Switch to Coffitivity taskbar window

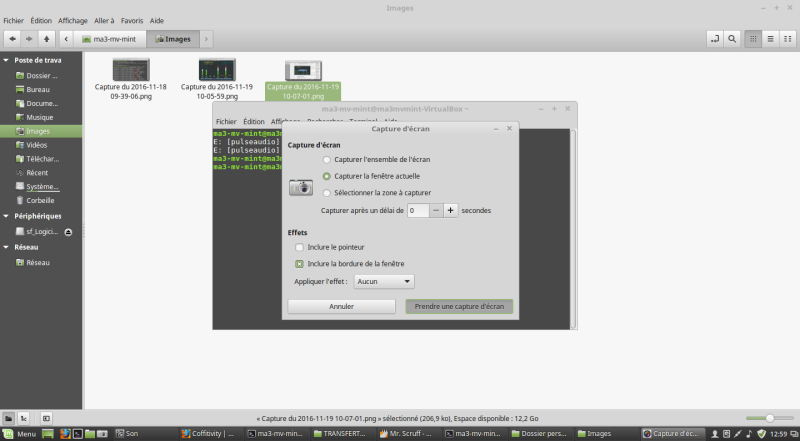[x=210, y=434]
